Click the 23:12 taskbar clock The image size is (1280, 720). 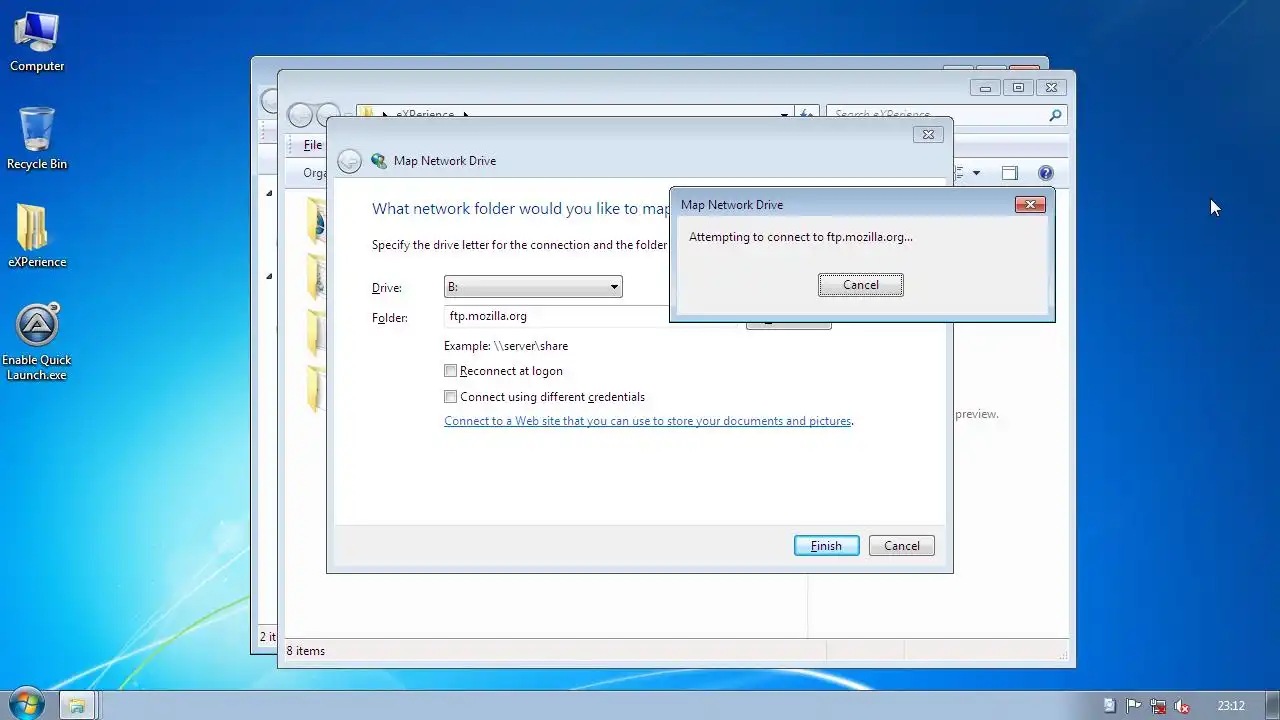1231,706
